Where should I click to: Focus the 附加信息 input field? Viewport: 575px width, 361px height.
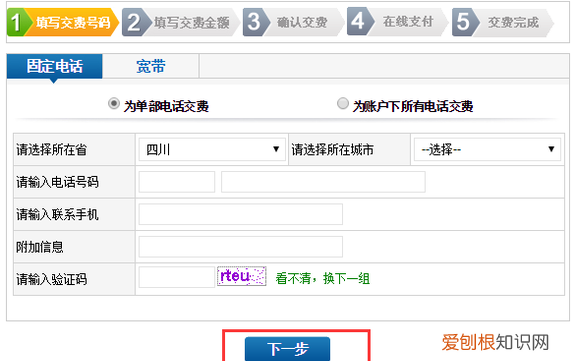(x=241, y=247)
